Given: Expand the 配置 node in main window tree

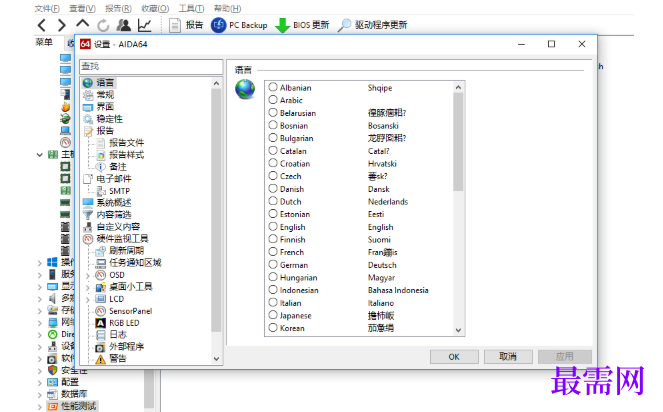Looking at the screenshot, I should (40, 382).
